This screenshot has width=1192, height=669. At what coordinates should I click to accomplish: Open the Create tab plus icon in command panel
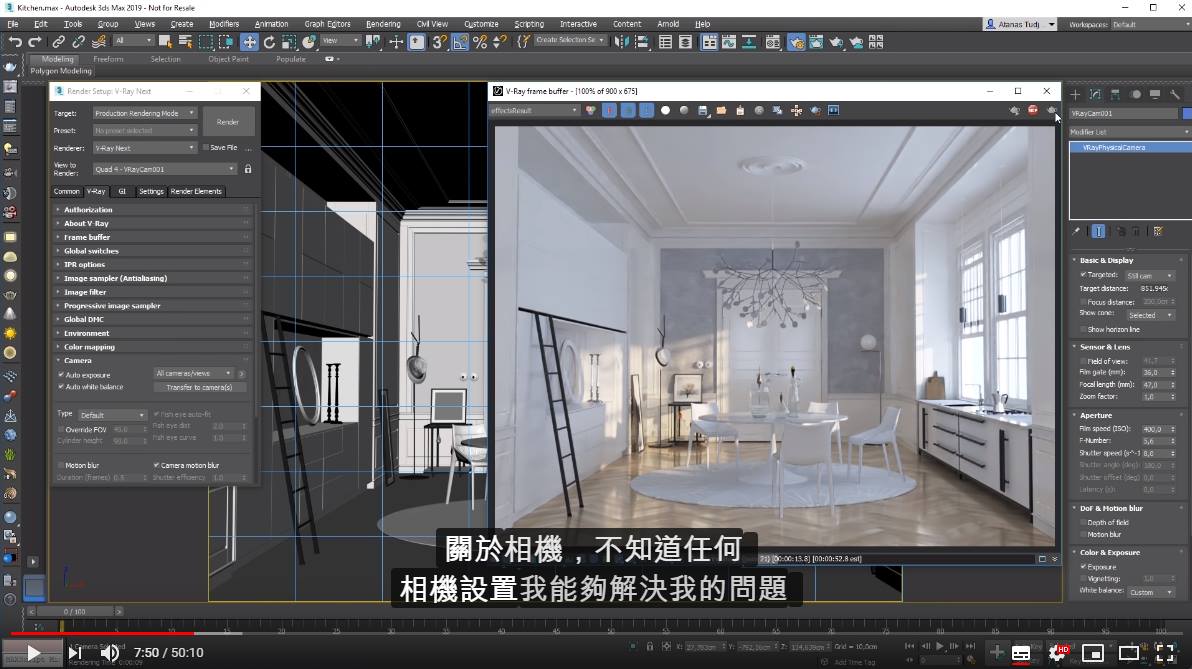click(x=1075, y=94)
